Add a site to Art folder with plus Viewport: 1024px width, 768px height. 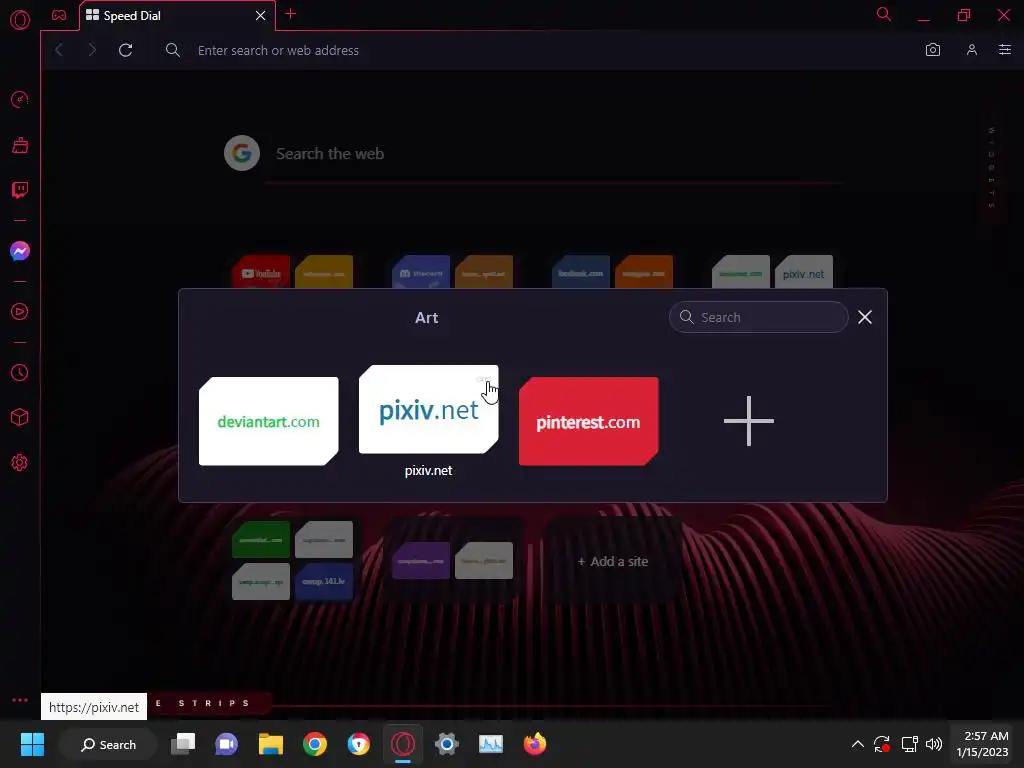[749, 421]
